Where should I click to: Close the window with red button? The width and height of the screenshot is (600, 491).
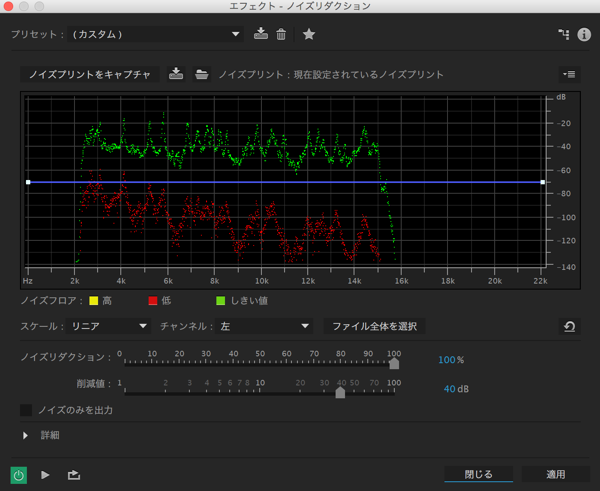tap(8, 6)
